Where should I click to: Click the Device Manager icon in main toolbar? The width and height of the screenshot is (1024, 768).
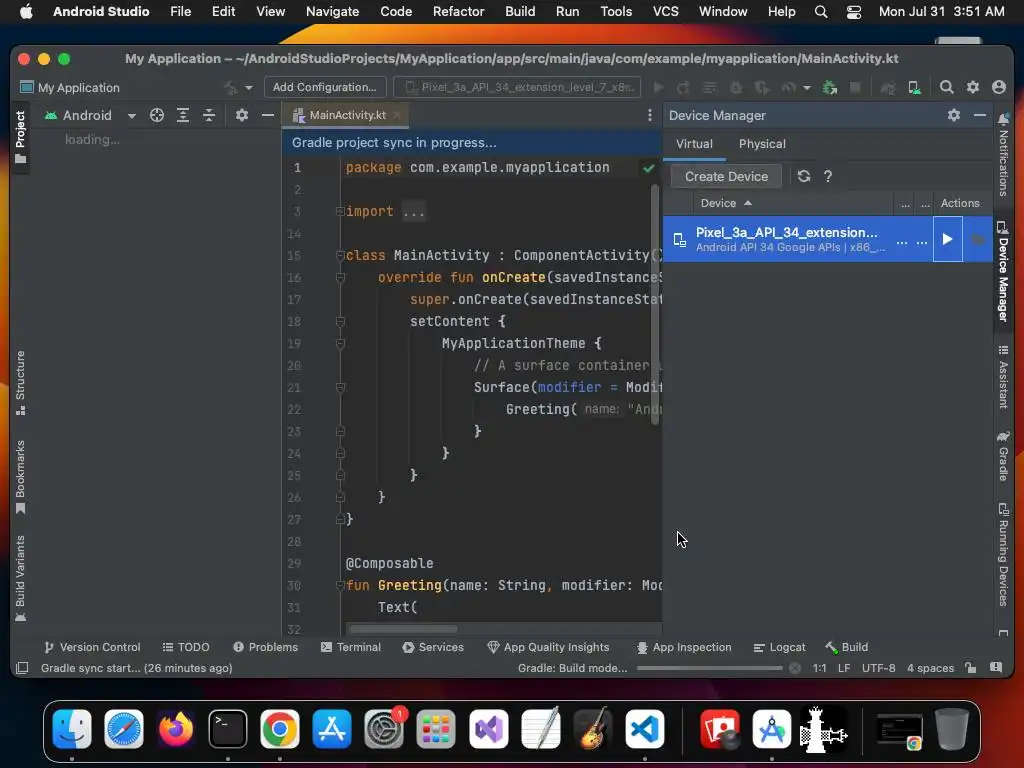pyautogui.click(x=914, y=87)
